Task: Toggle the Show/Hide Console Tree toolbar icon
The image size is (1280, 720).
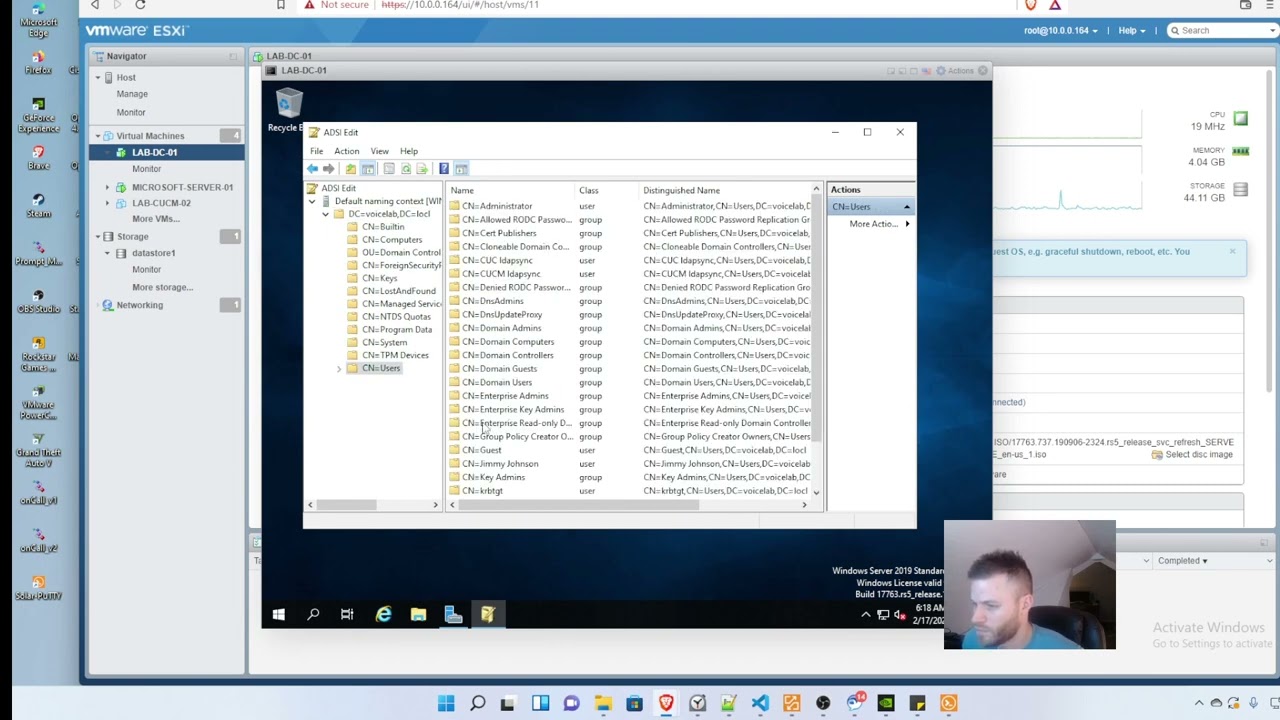Action: (x=368, y=169)
